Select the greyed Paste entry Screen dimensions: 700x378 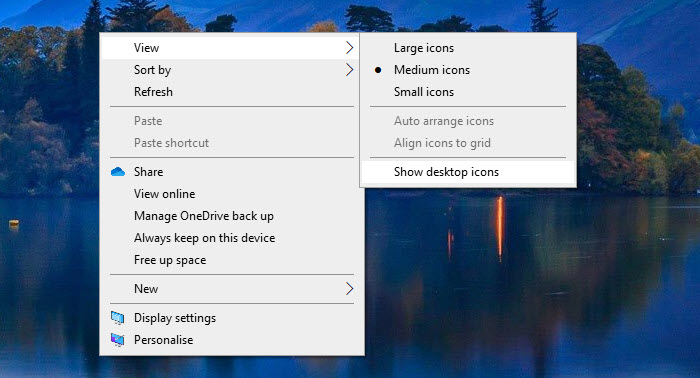pos(231,121)
